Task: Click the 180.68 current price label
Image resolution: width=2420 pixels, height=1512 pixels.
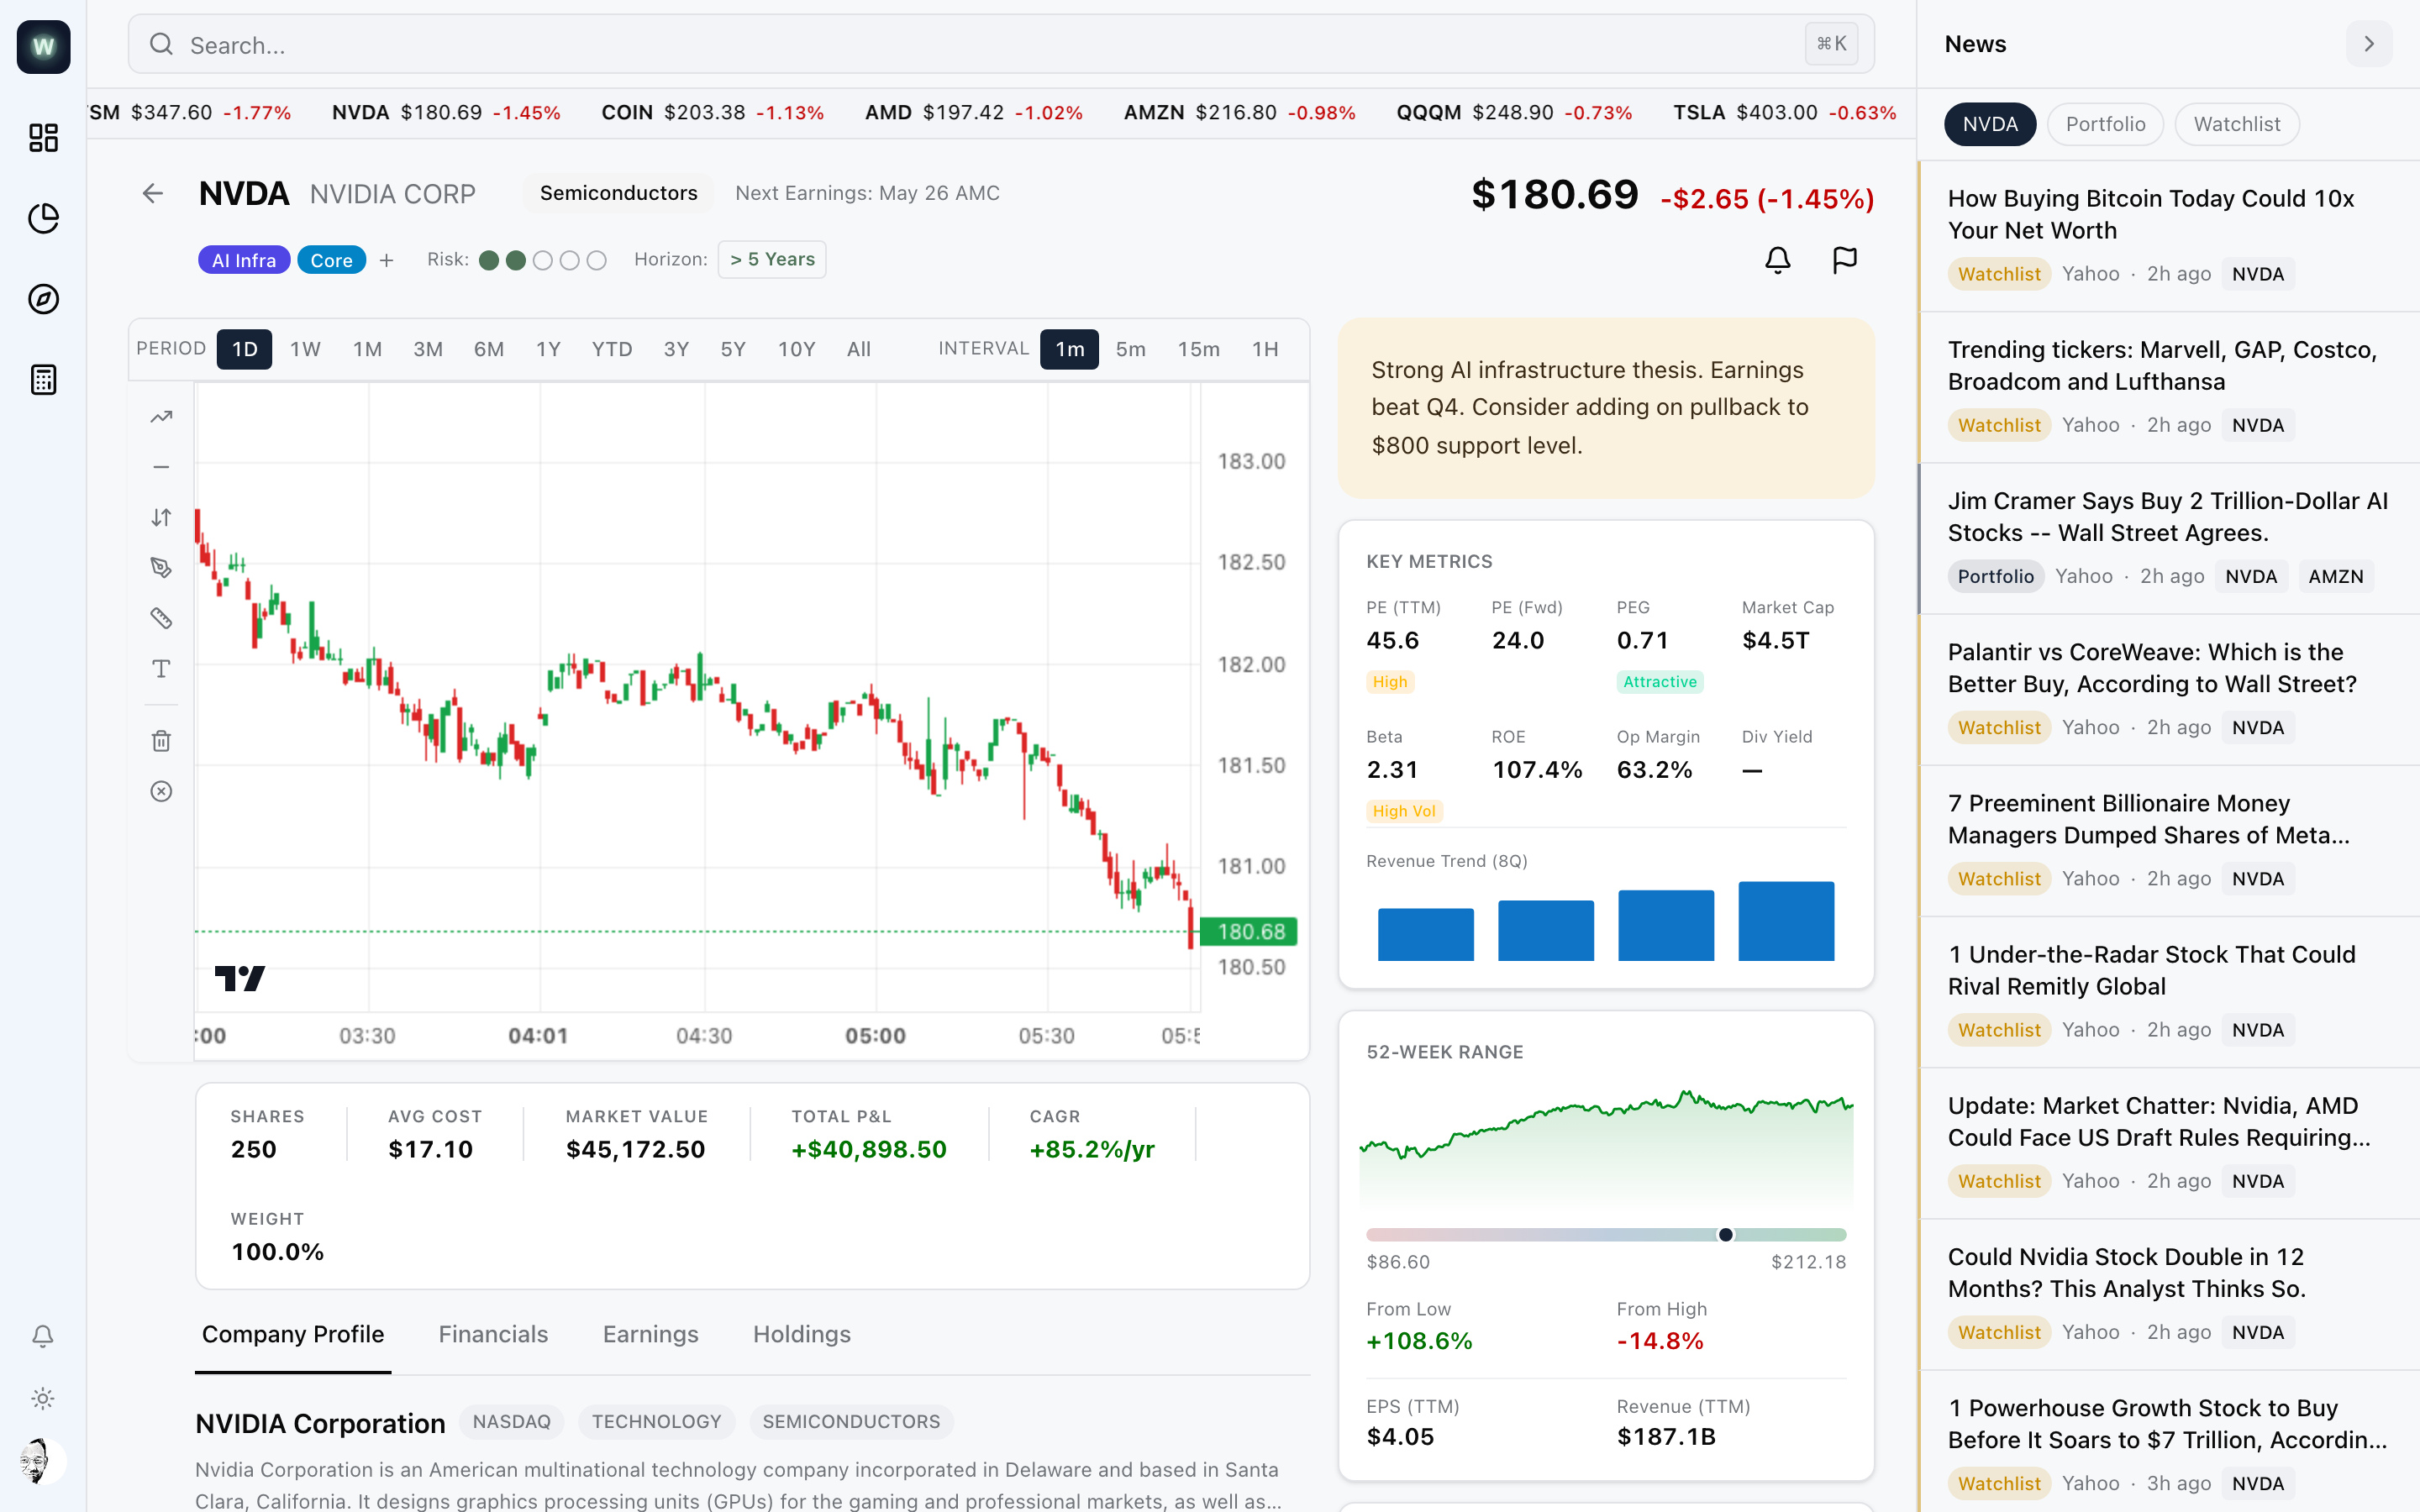Action: 1248,931
